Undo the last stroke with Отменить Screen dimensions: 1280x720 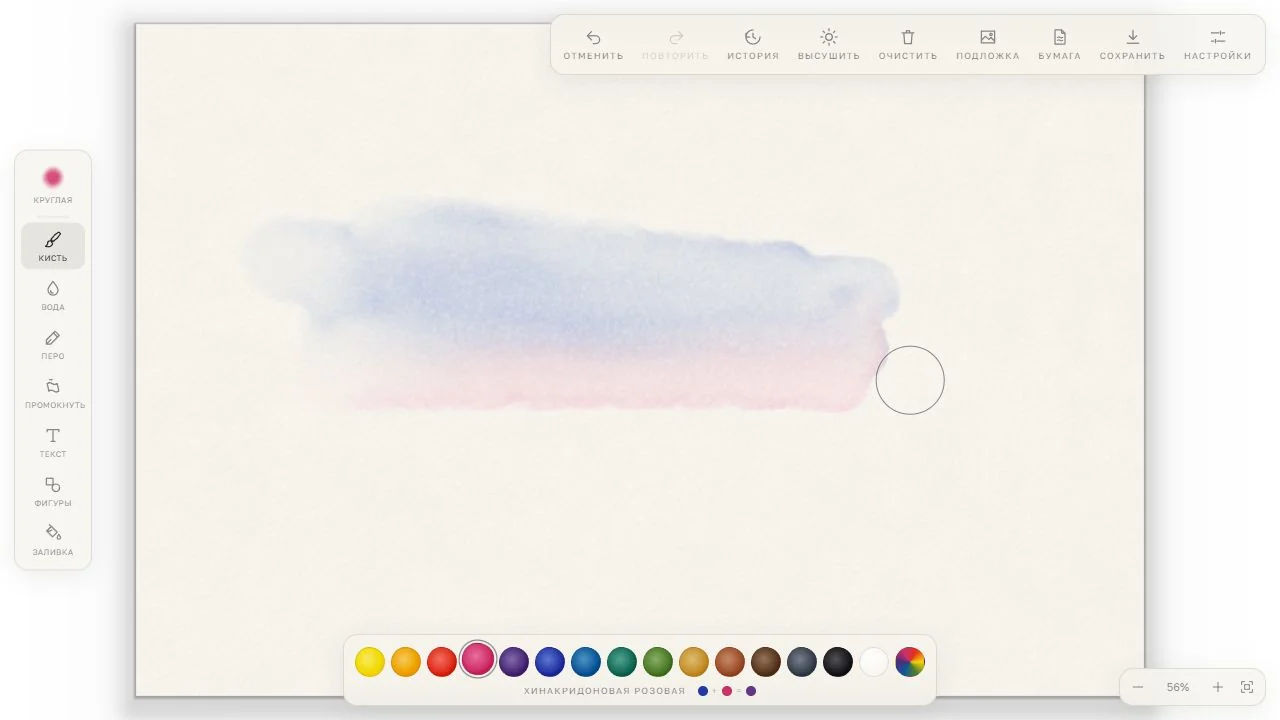pos(593,45)
